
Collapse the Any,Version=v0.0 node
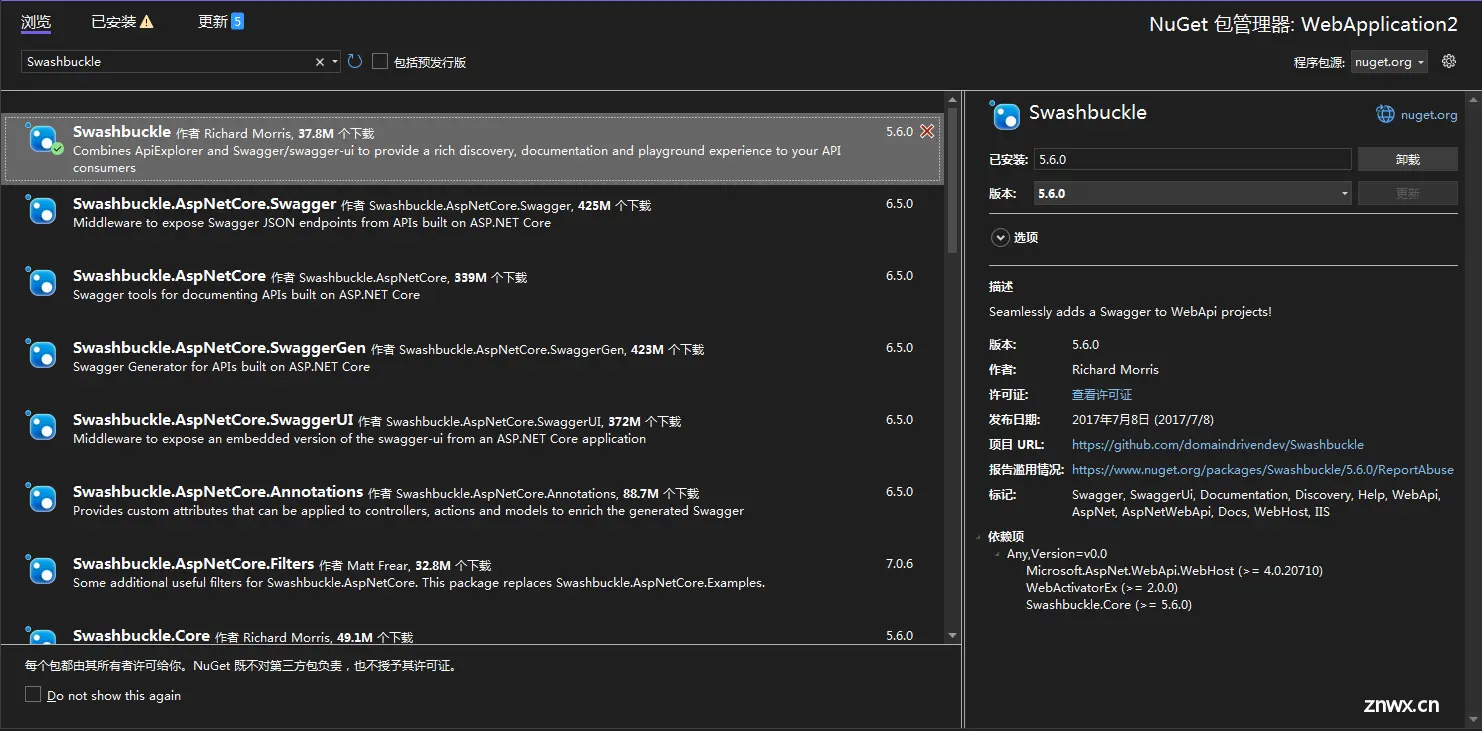click(997, 554)
